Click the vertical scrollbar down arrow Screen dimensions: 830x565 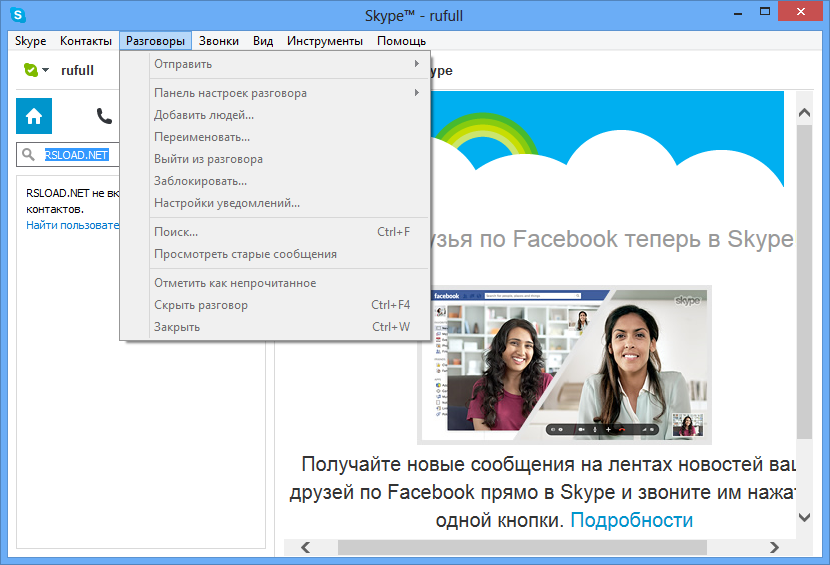[804, 517]
